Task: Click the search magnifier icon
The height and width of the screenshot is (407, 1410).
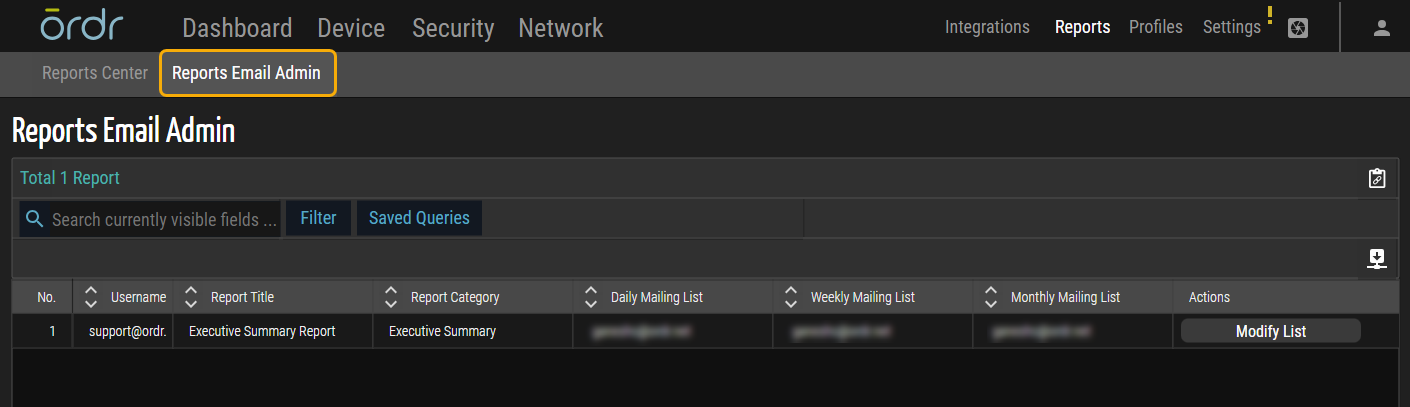Action: [35, 219]
